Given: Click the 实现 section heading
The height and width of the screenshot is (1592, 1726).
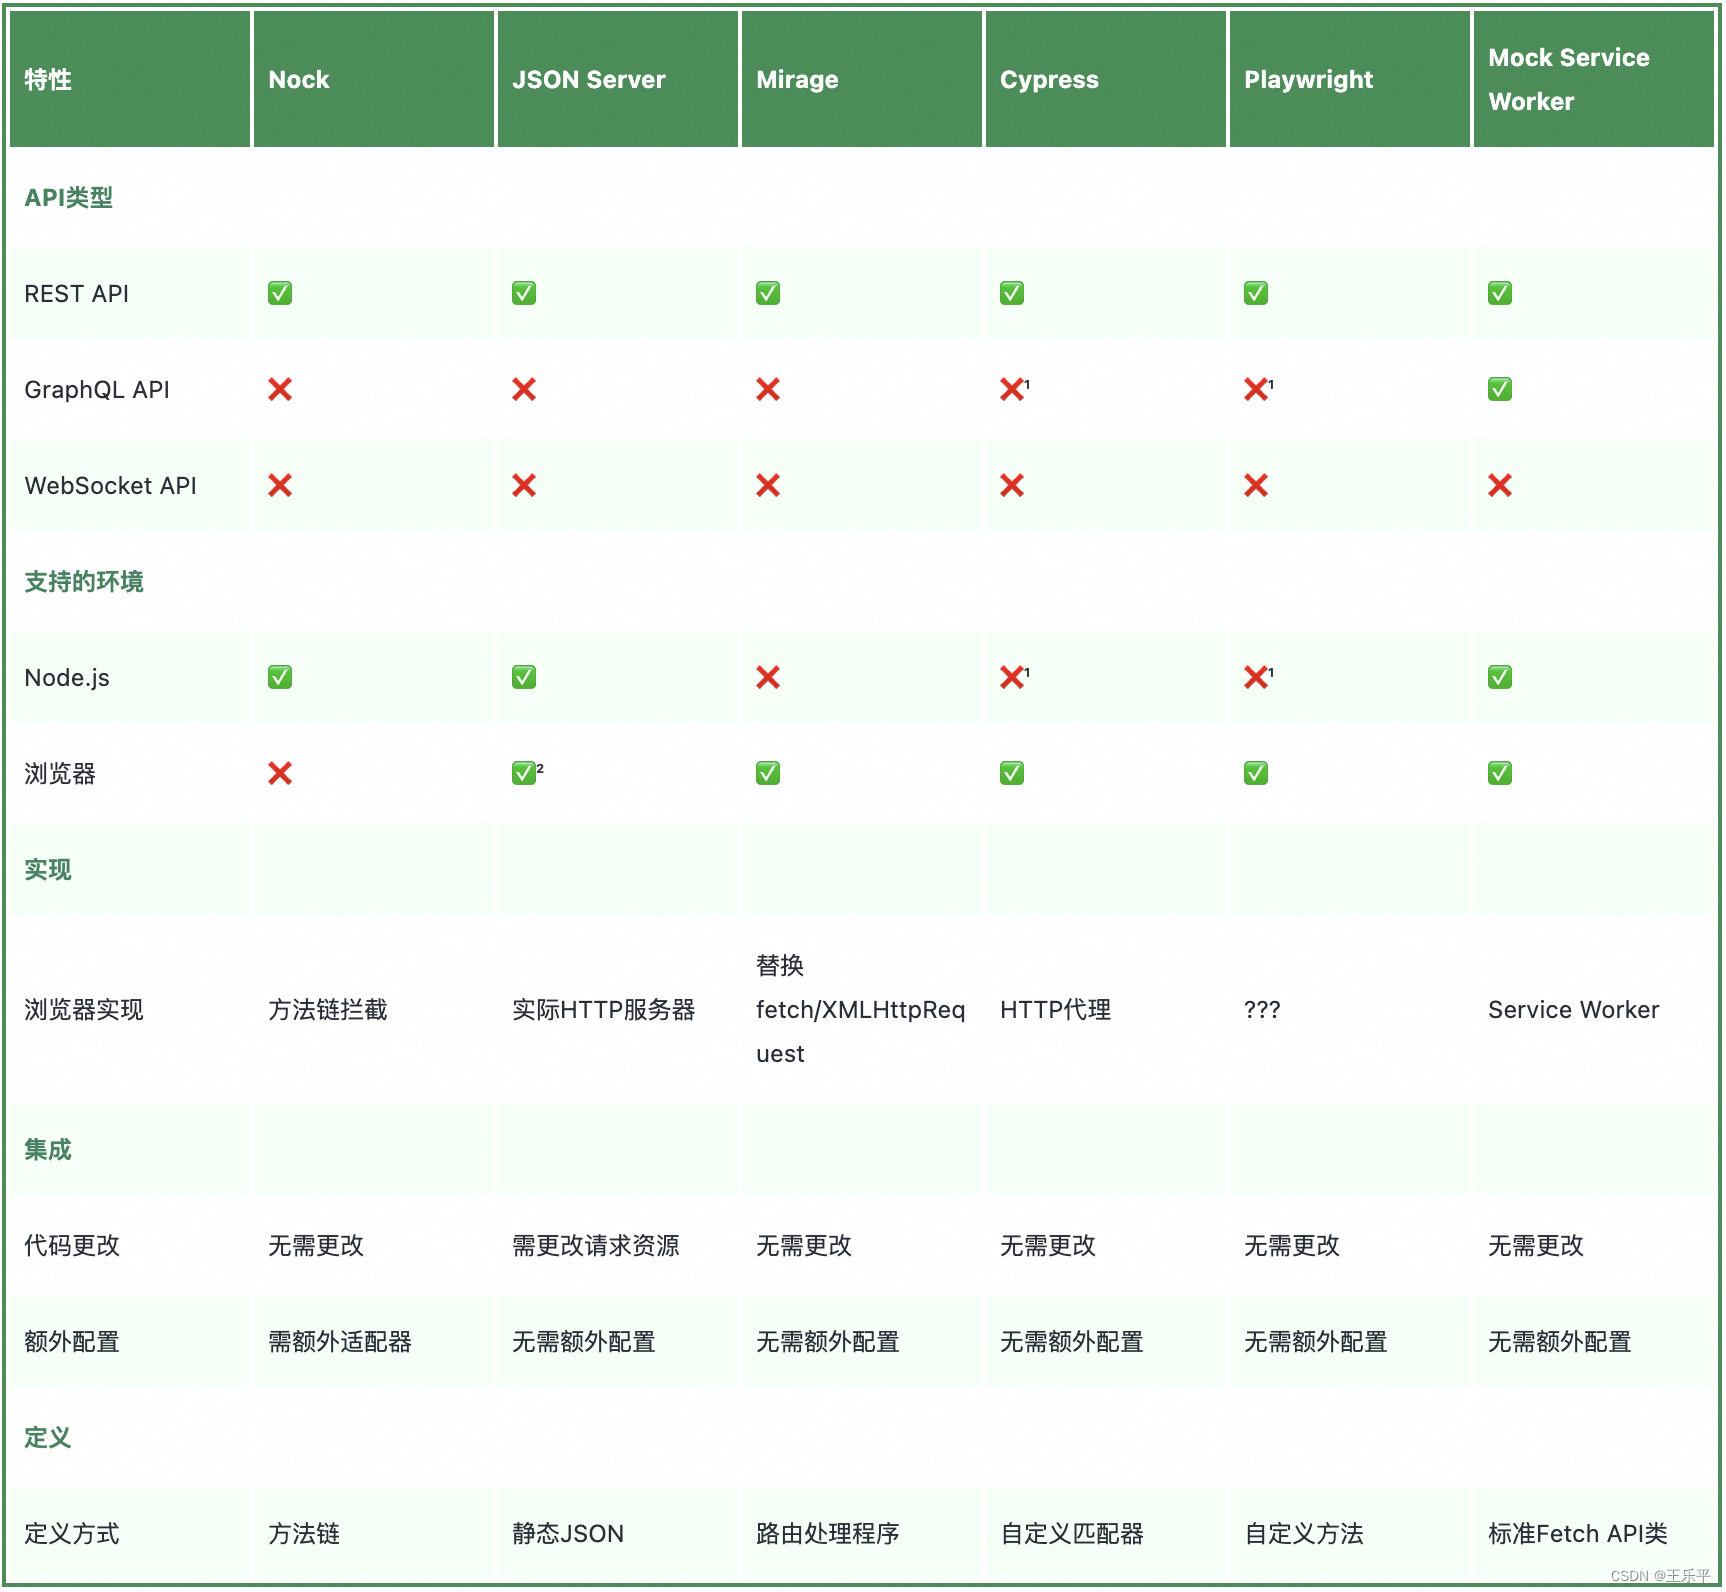Looking at the screenshot, I should [48, 870].
